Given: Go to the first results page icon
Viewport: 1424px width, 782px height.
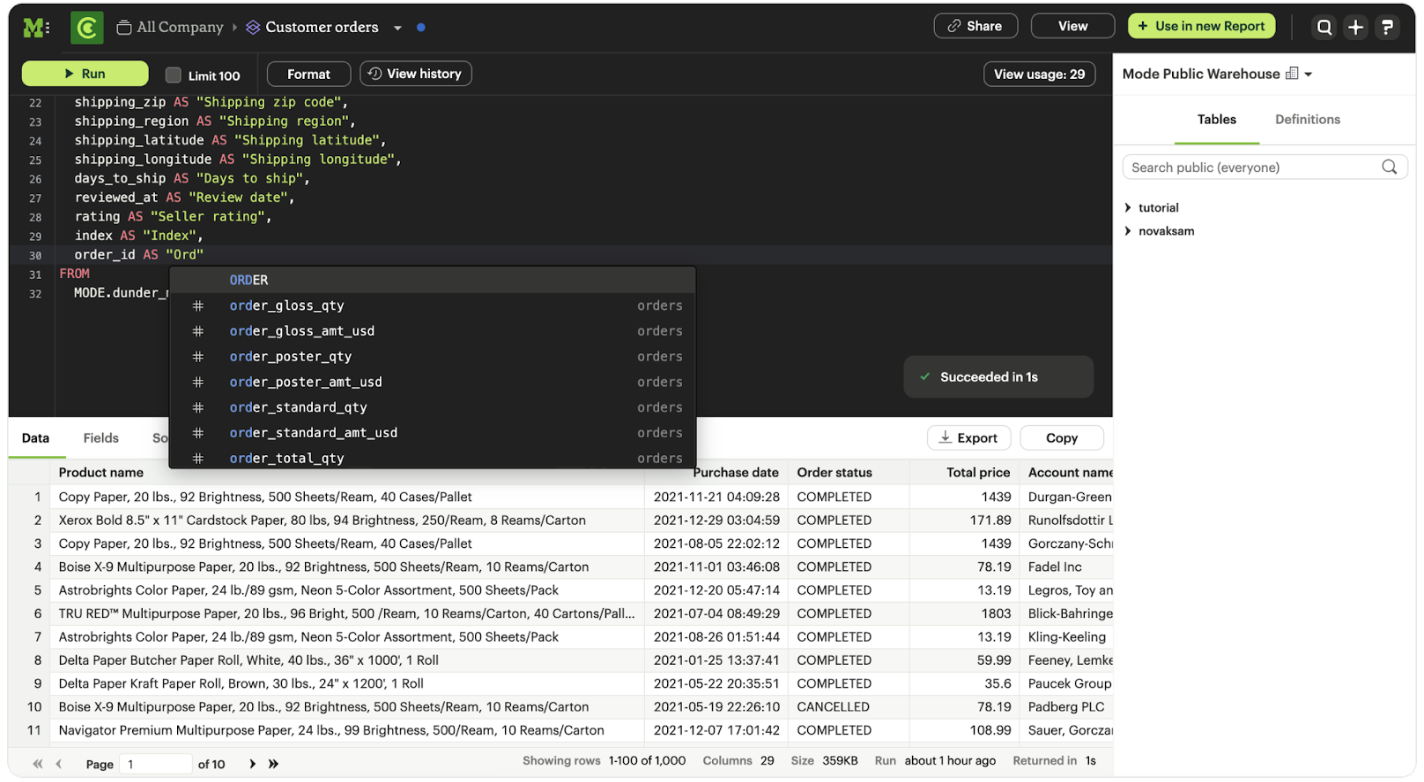Looking at the screenshot, I should click(x=38, y=764).
